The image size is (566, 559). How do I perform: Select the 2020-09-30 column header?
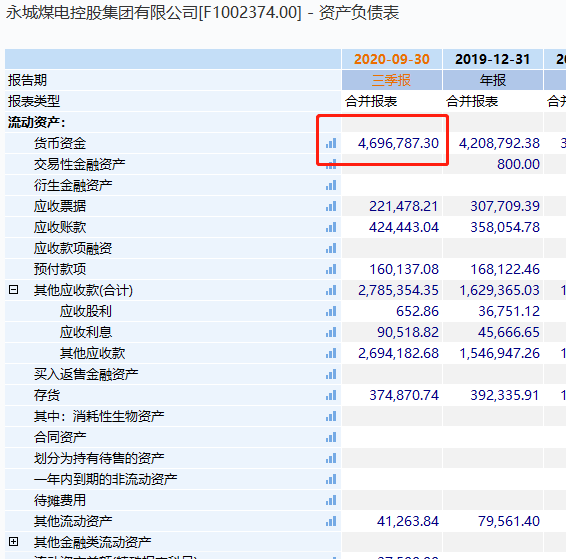coord(392,59)
